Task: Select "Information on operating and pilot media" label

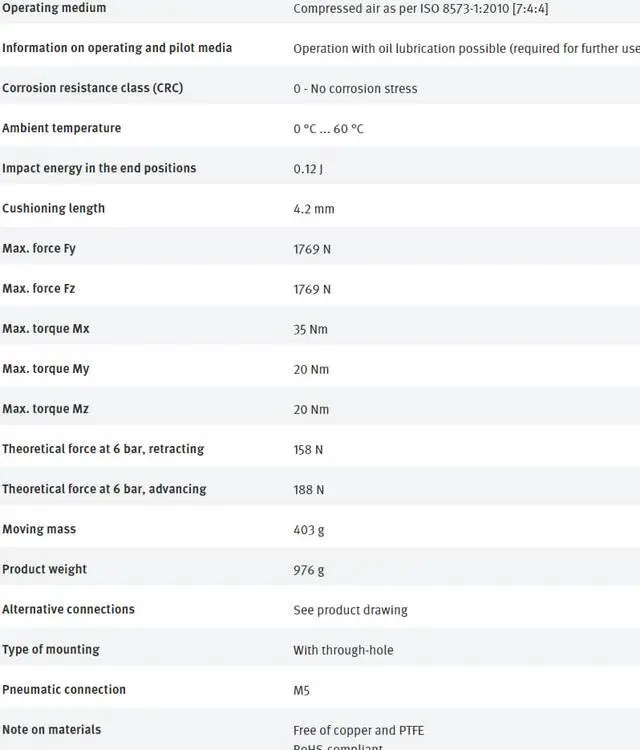Action: click(117, 48)
